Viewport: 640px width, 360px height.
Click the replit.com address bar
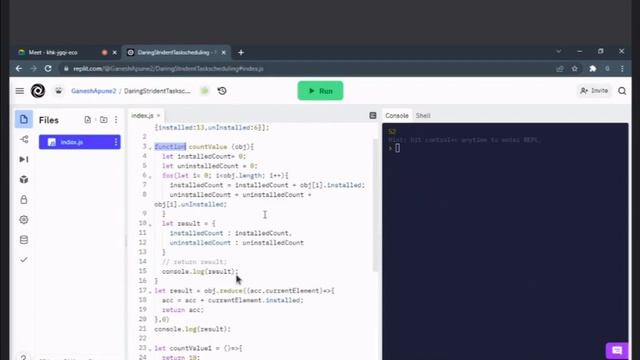click(x=306, y=69)
